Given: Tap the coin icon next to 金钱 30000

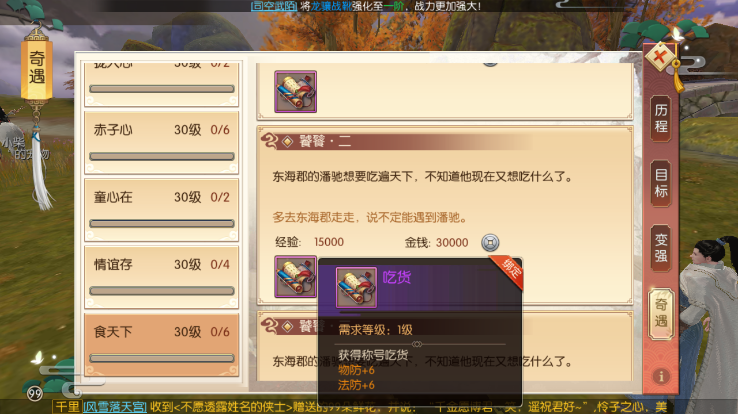Looking at the screenshot, I should click(490, 242).
